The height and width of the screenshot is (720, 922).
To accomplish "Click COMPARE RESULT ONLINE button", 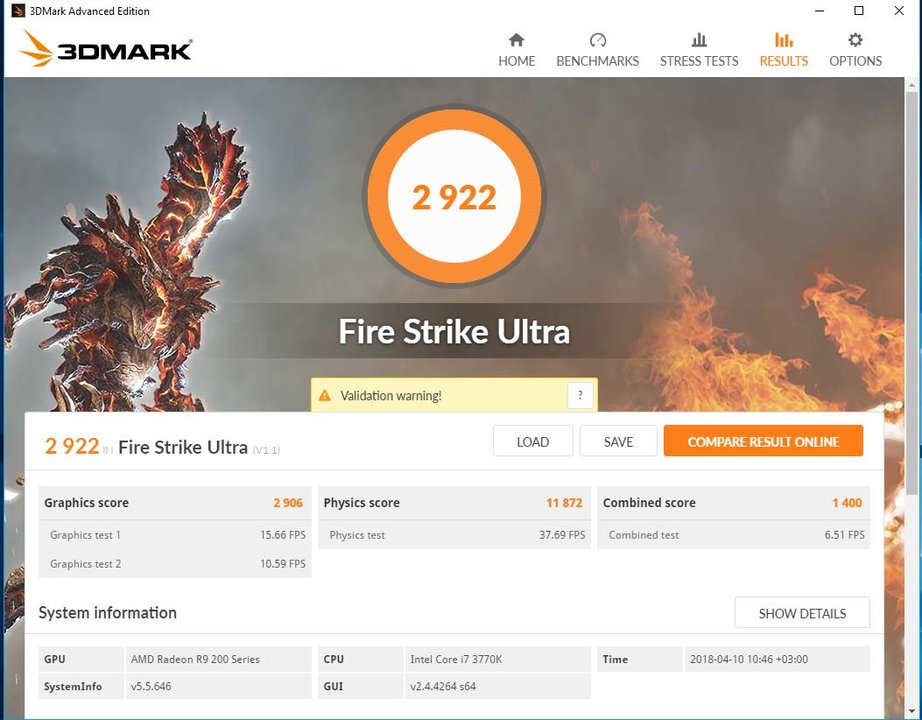I will tap(763, 441).
